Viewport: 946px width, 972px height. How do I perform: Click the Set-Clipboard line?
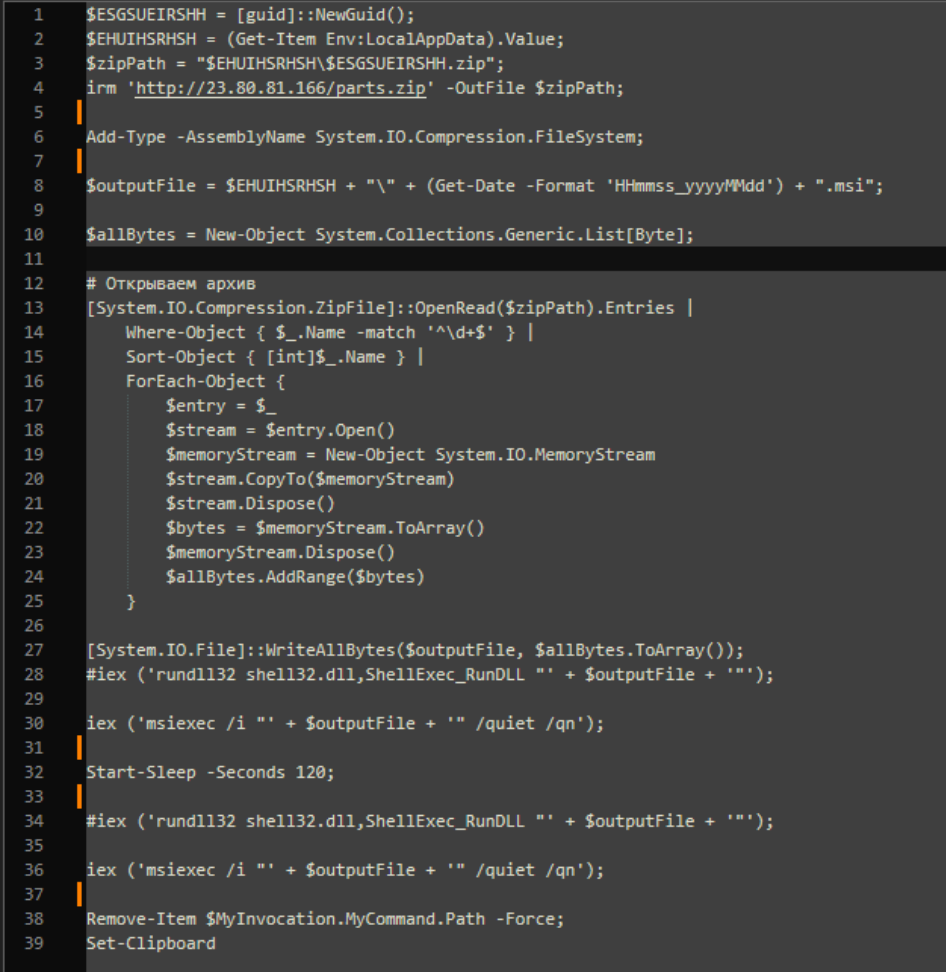[x=151, y=943]
